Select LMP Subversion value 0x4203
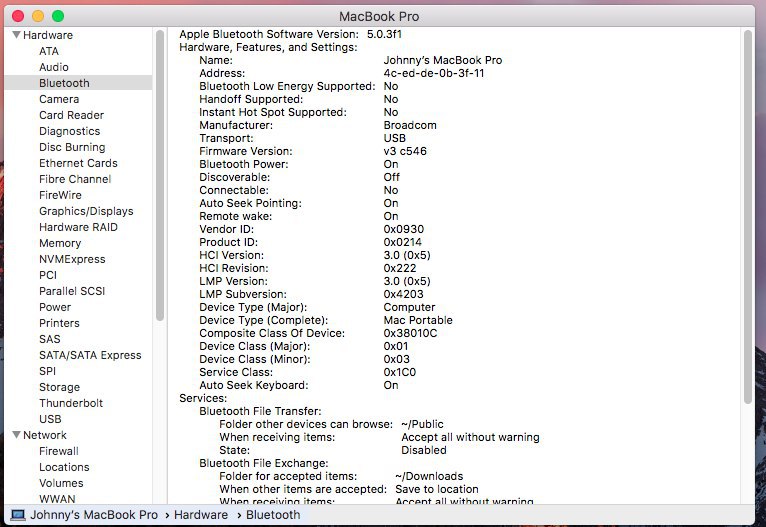 coord(404,294)
